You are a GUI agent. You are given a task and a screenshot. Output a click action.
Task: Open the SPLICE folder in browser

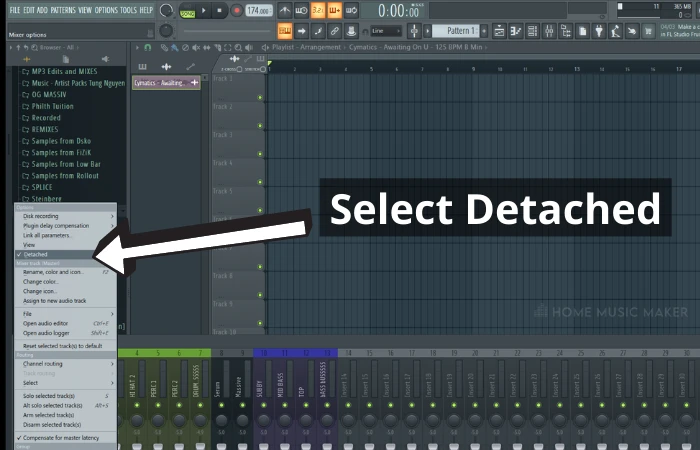(38, 188)
